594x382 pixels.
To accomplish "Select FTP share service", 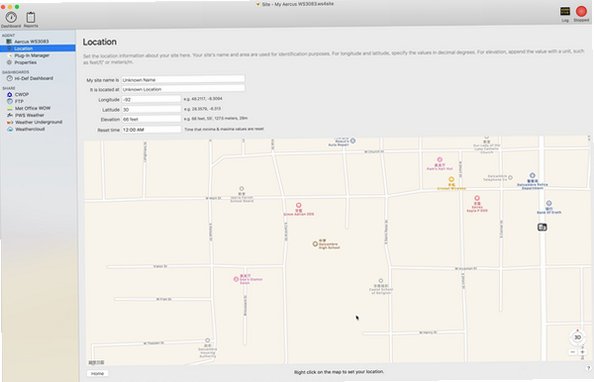I will [19, 101].
